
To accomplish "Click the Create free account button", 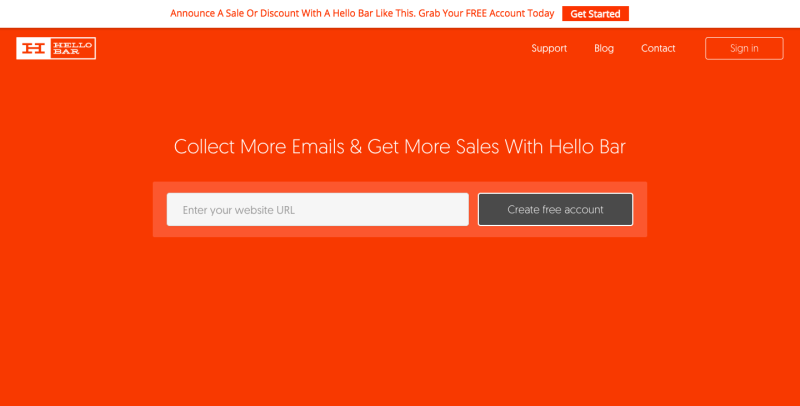I will [x=555, y=209].
